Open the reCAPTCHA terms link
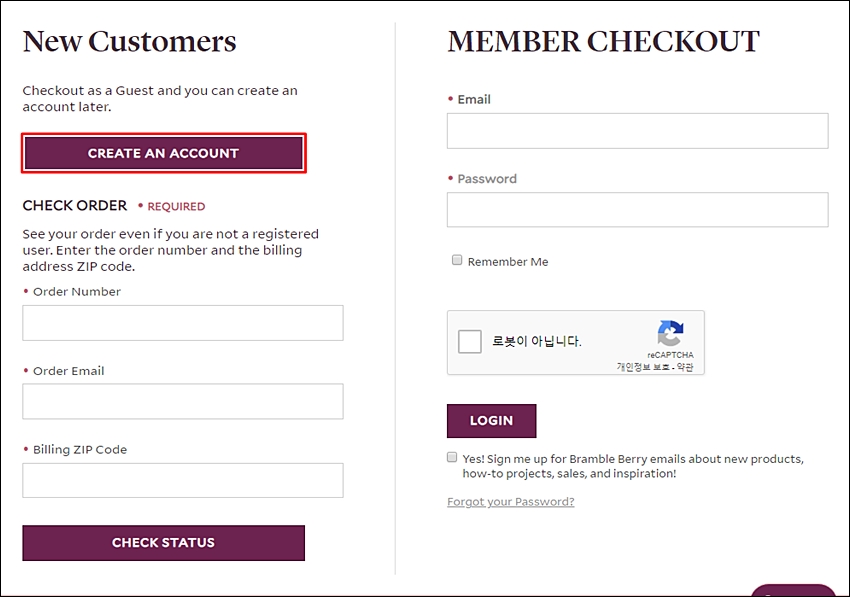The width and height of the screenshot is (850, 597). point(685,367)
